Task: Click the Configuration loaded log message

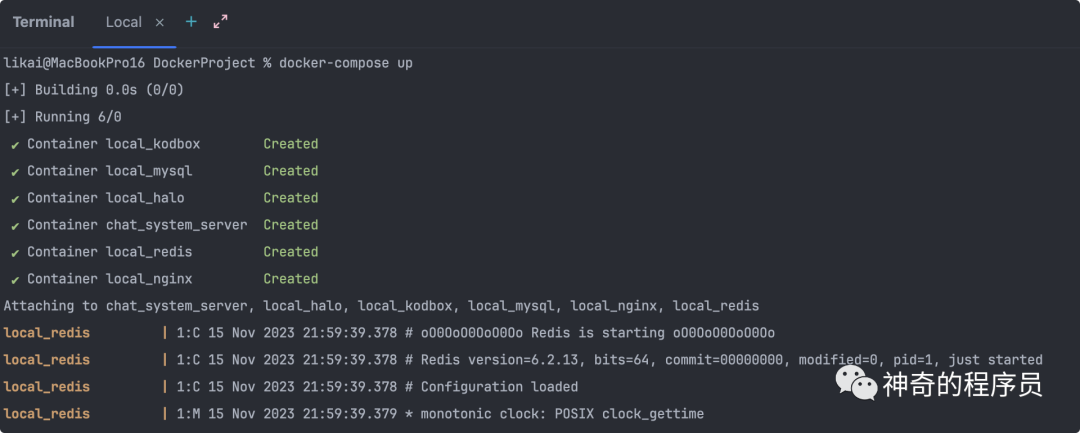Action: point(499,387)
